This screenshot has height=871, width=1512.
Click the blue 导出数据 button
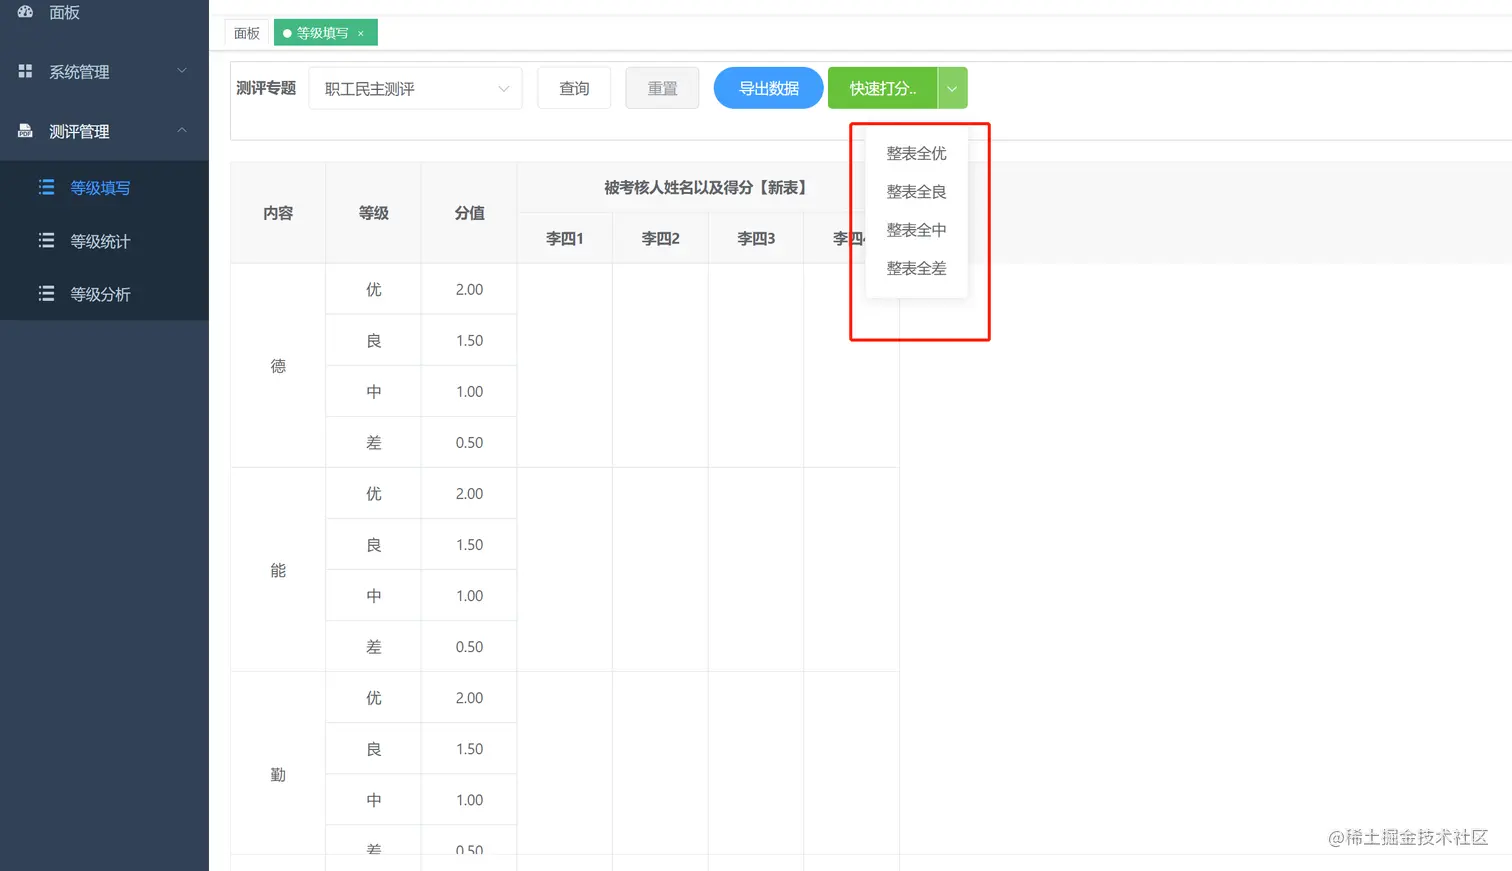(768, 88)
